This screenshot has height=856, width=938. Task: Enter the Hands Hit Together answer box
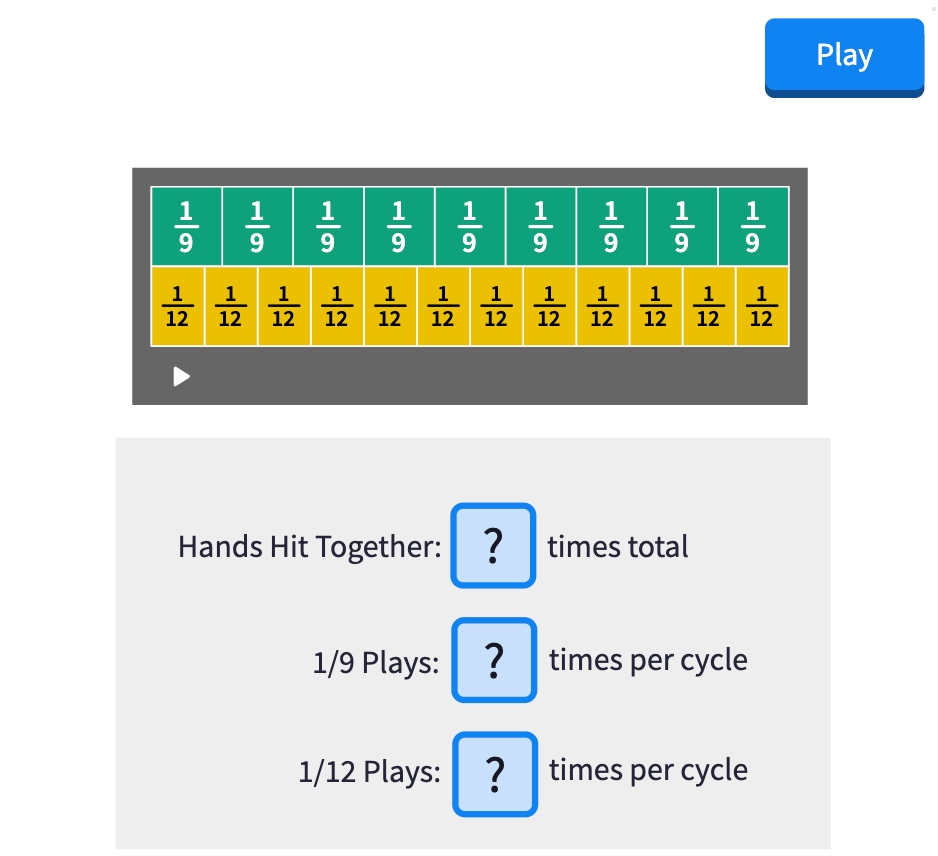coord(493,546)
